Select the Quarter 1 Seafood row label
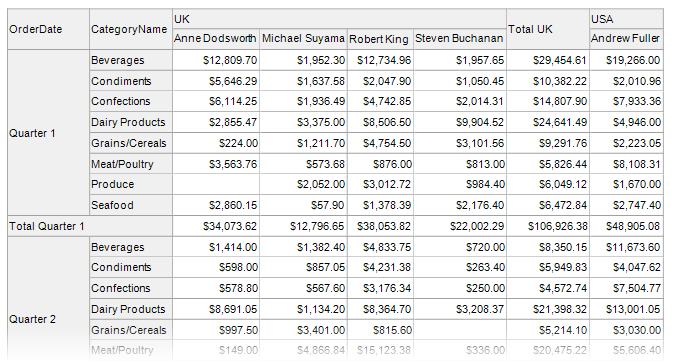This screenshot has height=362, width=674. pyautogui.click(x=131, y=205)
